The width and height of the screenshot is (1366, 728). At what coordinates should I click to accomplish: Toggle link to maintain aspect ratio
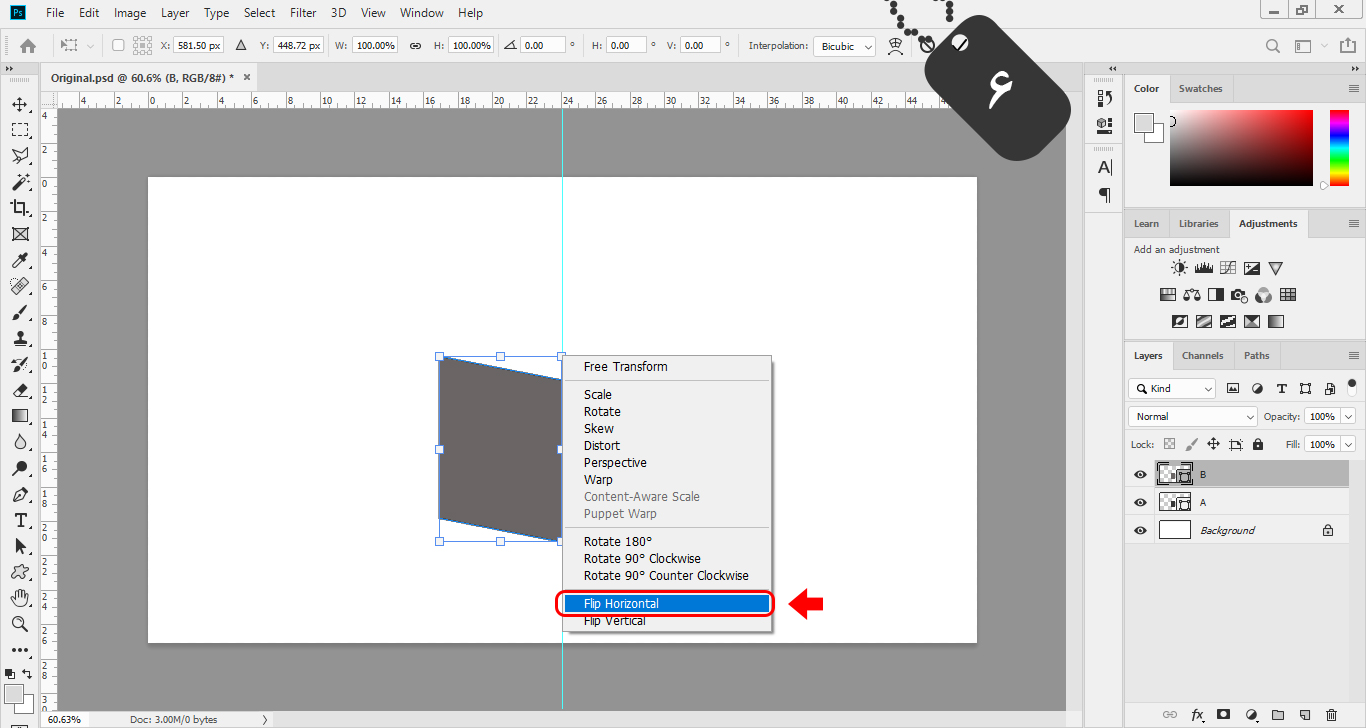[x=416, y=46]
